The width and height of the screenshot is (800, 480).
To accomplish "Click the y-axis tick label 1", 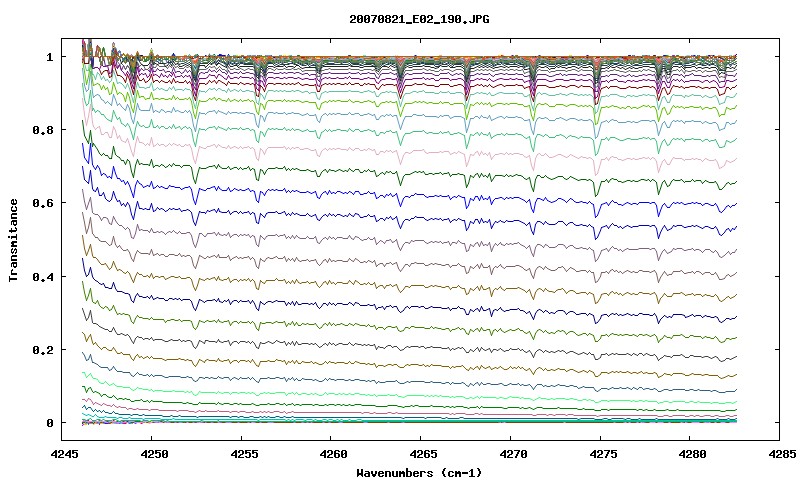I will tap(49, 57).
